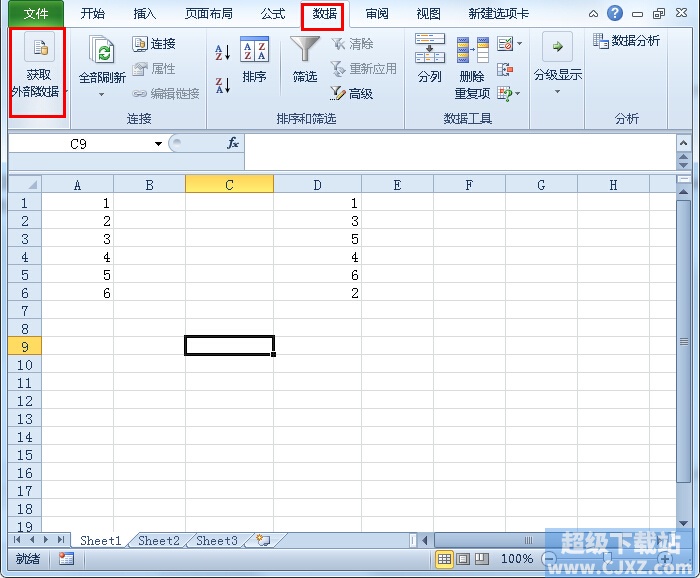Switch to Page Layout view in status bar

pyautogui.click(x=463, y=558)
